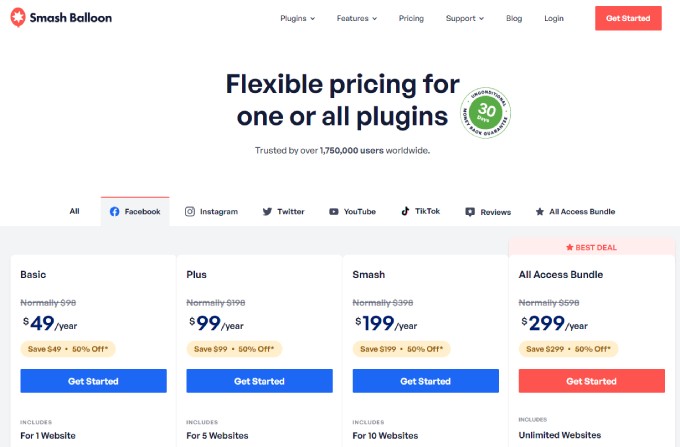This screenshot has width=680, height=447.
Task: Select the Facebook icon tab
Action: (115, 212)
